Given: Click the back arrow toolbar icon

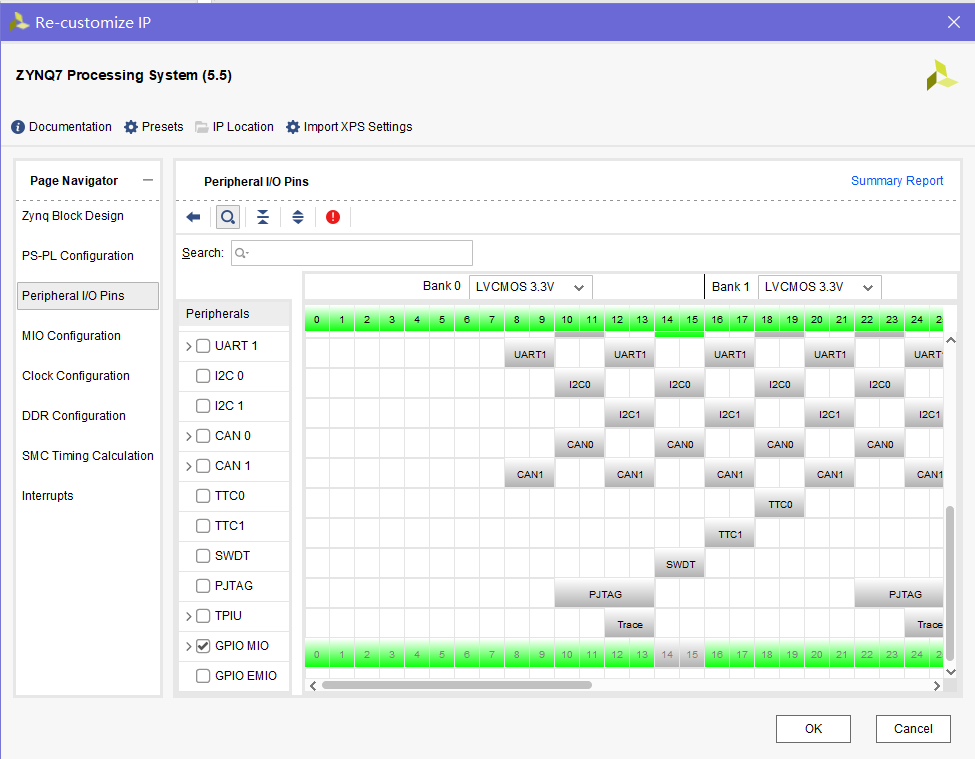Looking at the screenshot, I should click(x=193, y=217).
